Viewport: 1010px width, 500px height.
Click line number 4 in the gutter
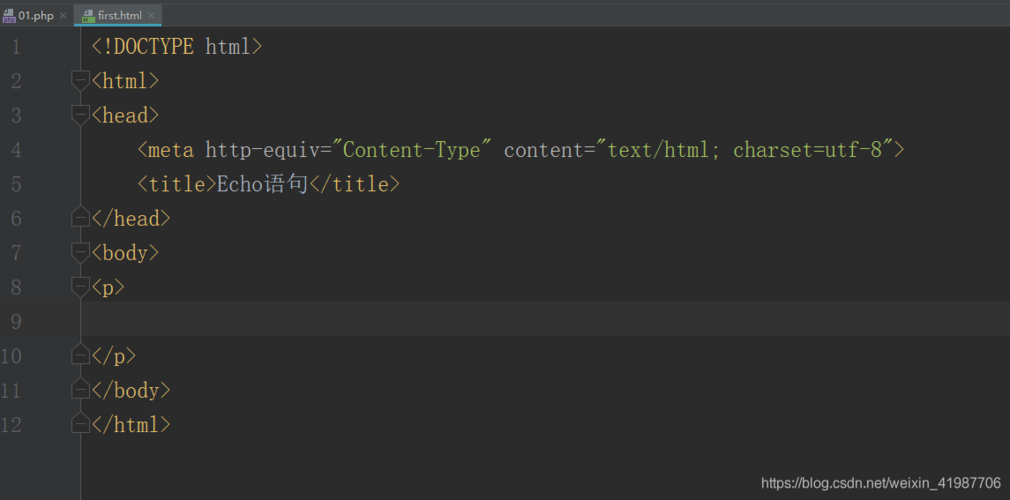[x=16, y=150]
